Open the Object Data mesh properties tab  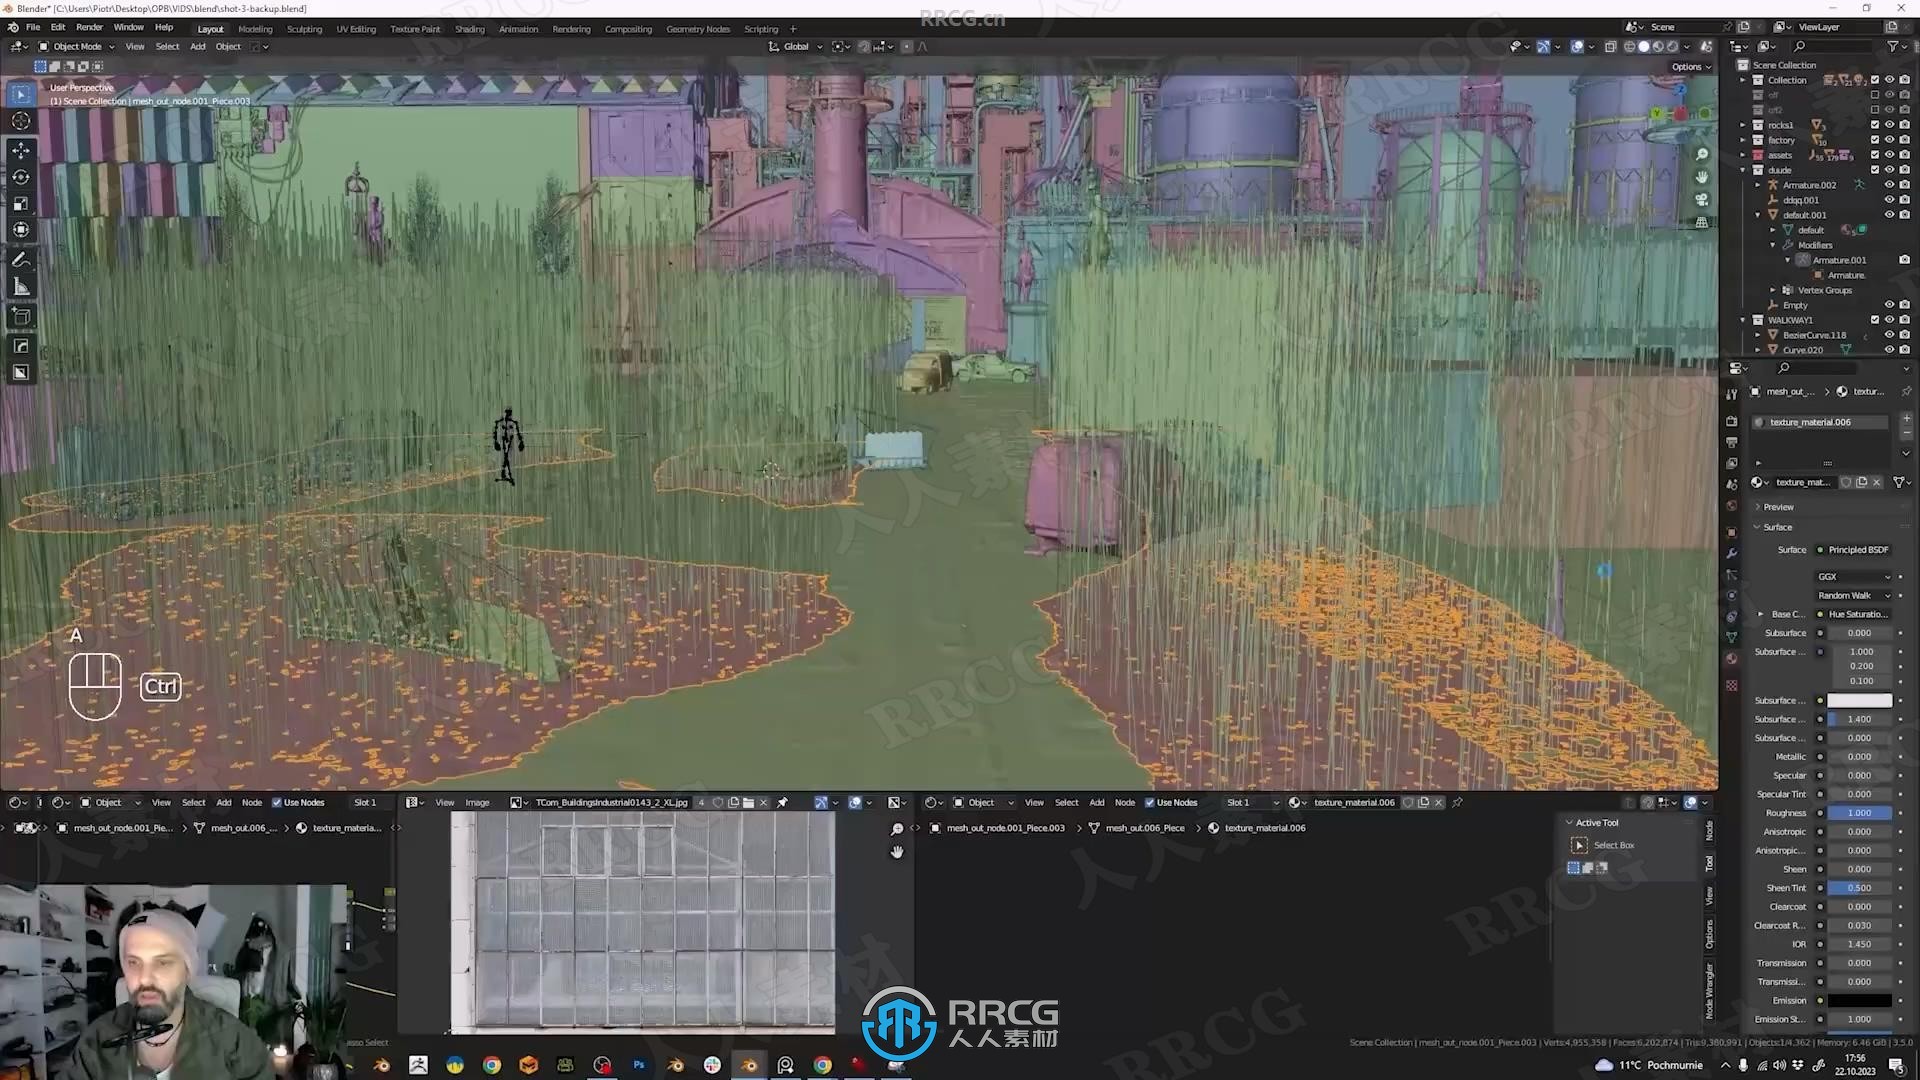(x=1732, y=637)
